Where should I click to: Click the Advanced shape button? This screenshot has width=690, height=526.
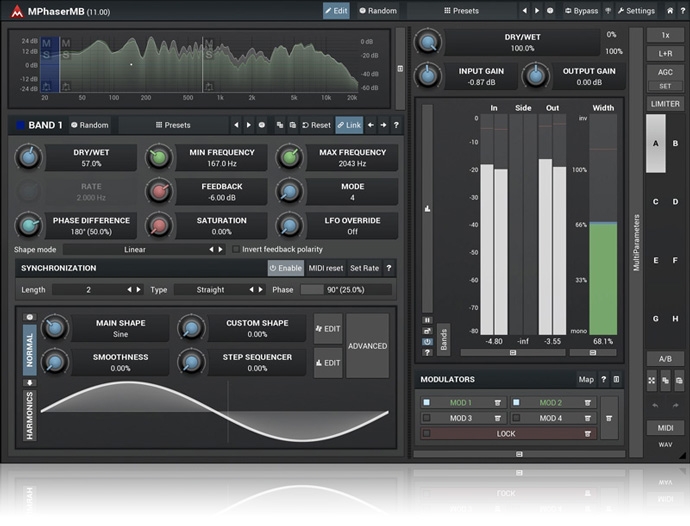point(367,346)
